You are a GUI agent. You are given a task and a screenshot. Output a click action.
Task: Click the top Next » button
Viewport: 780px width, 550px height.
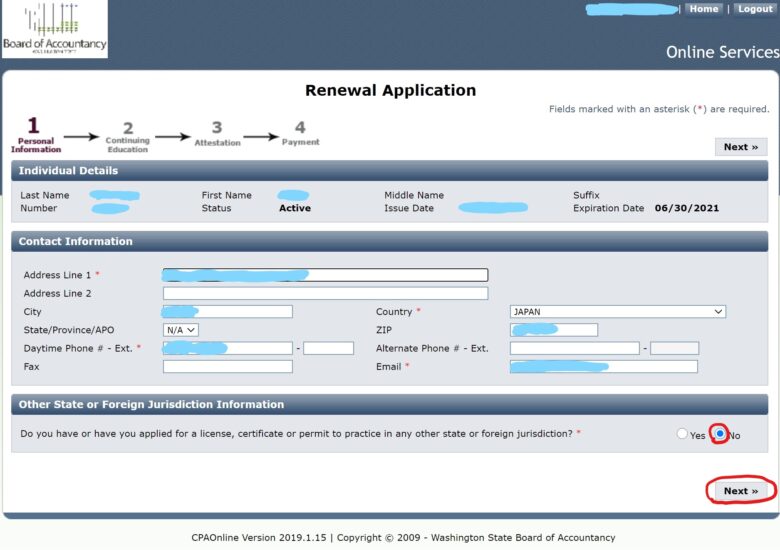741,147
